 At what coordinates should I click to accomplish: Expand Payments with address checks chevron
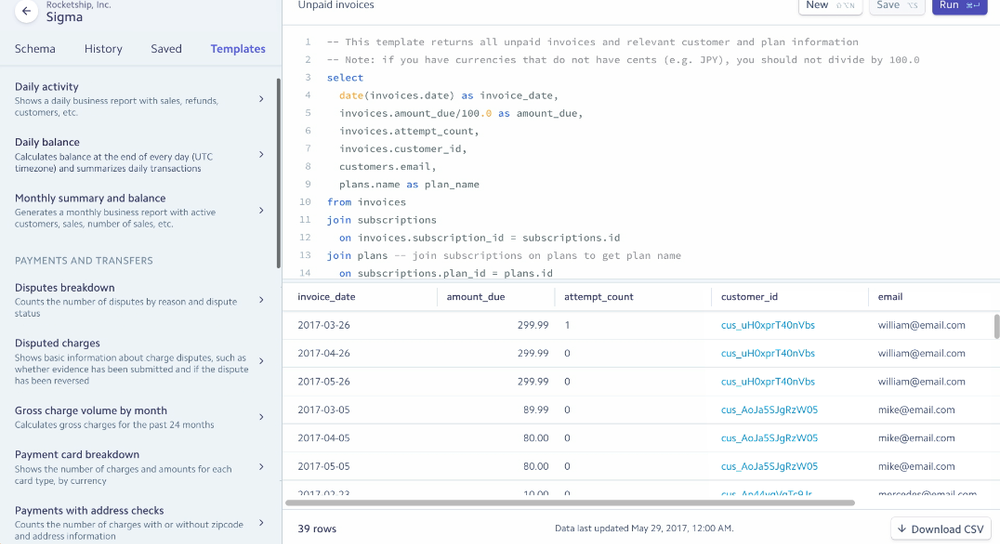point(261,523)
